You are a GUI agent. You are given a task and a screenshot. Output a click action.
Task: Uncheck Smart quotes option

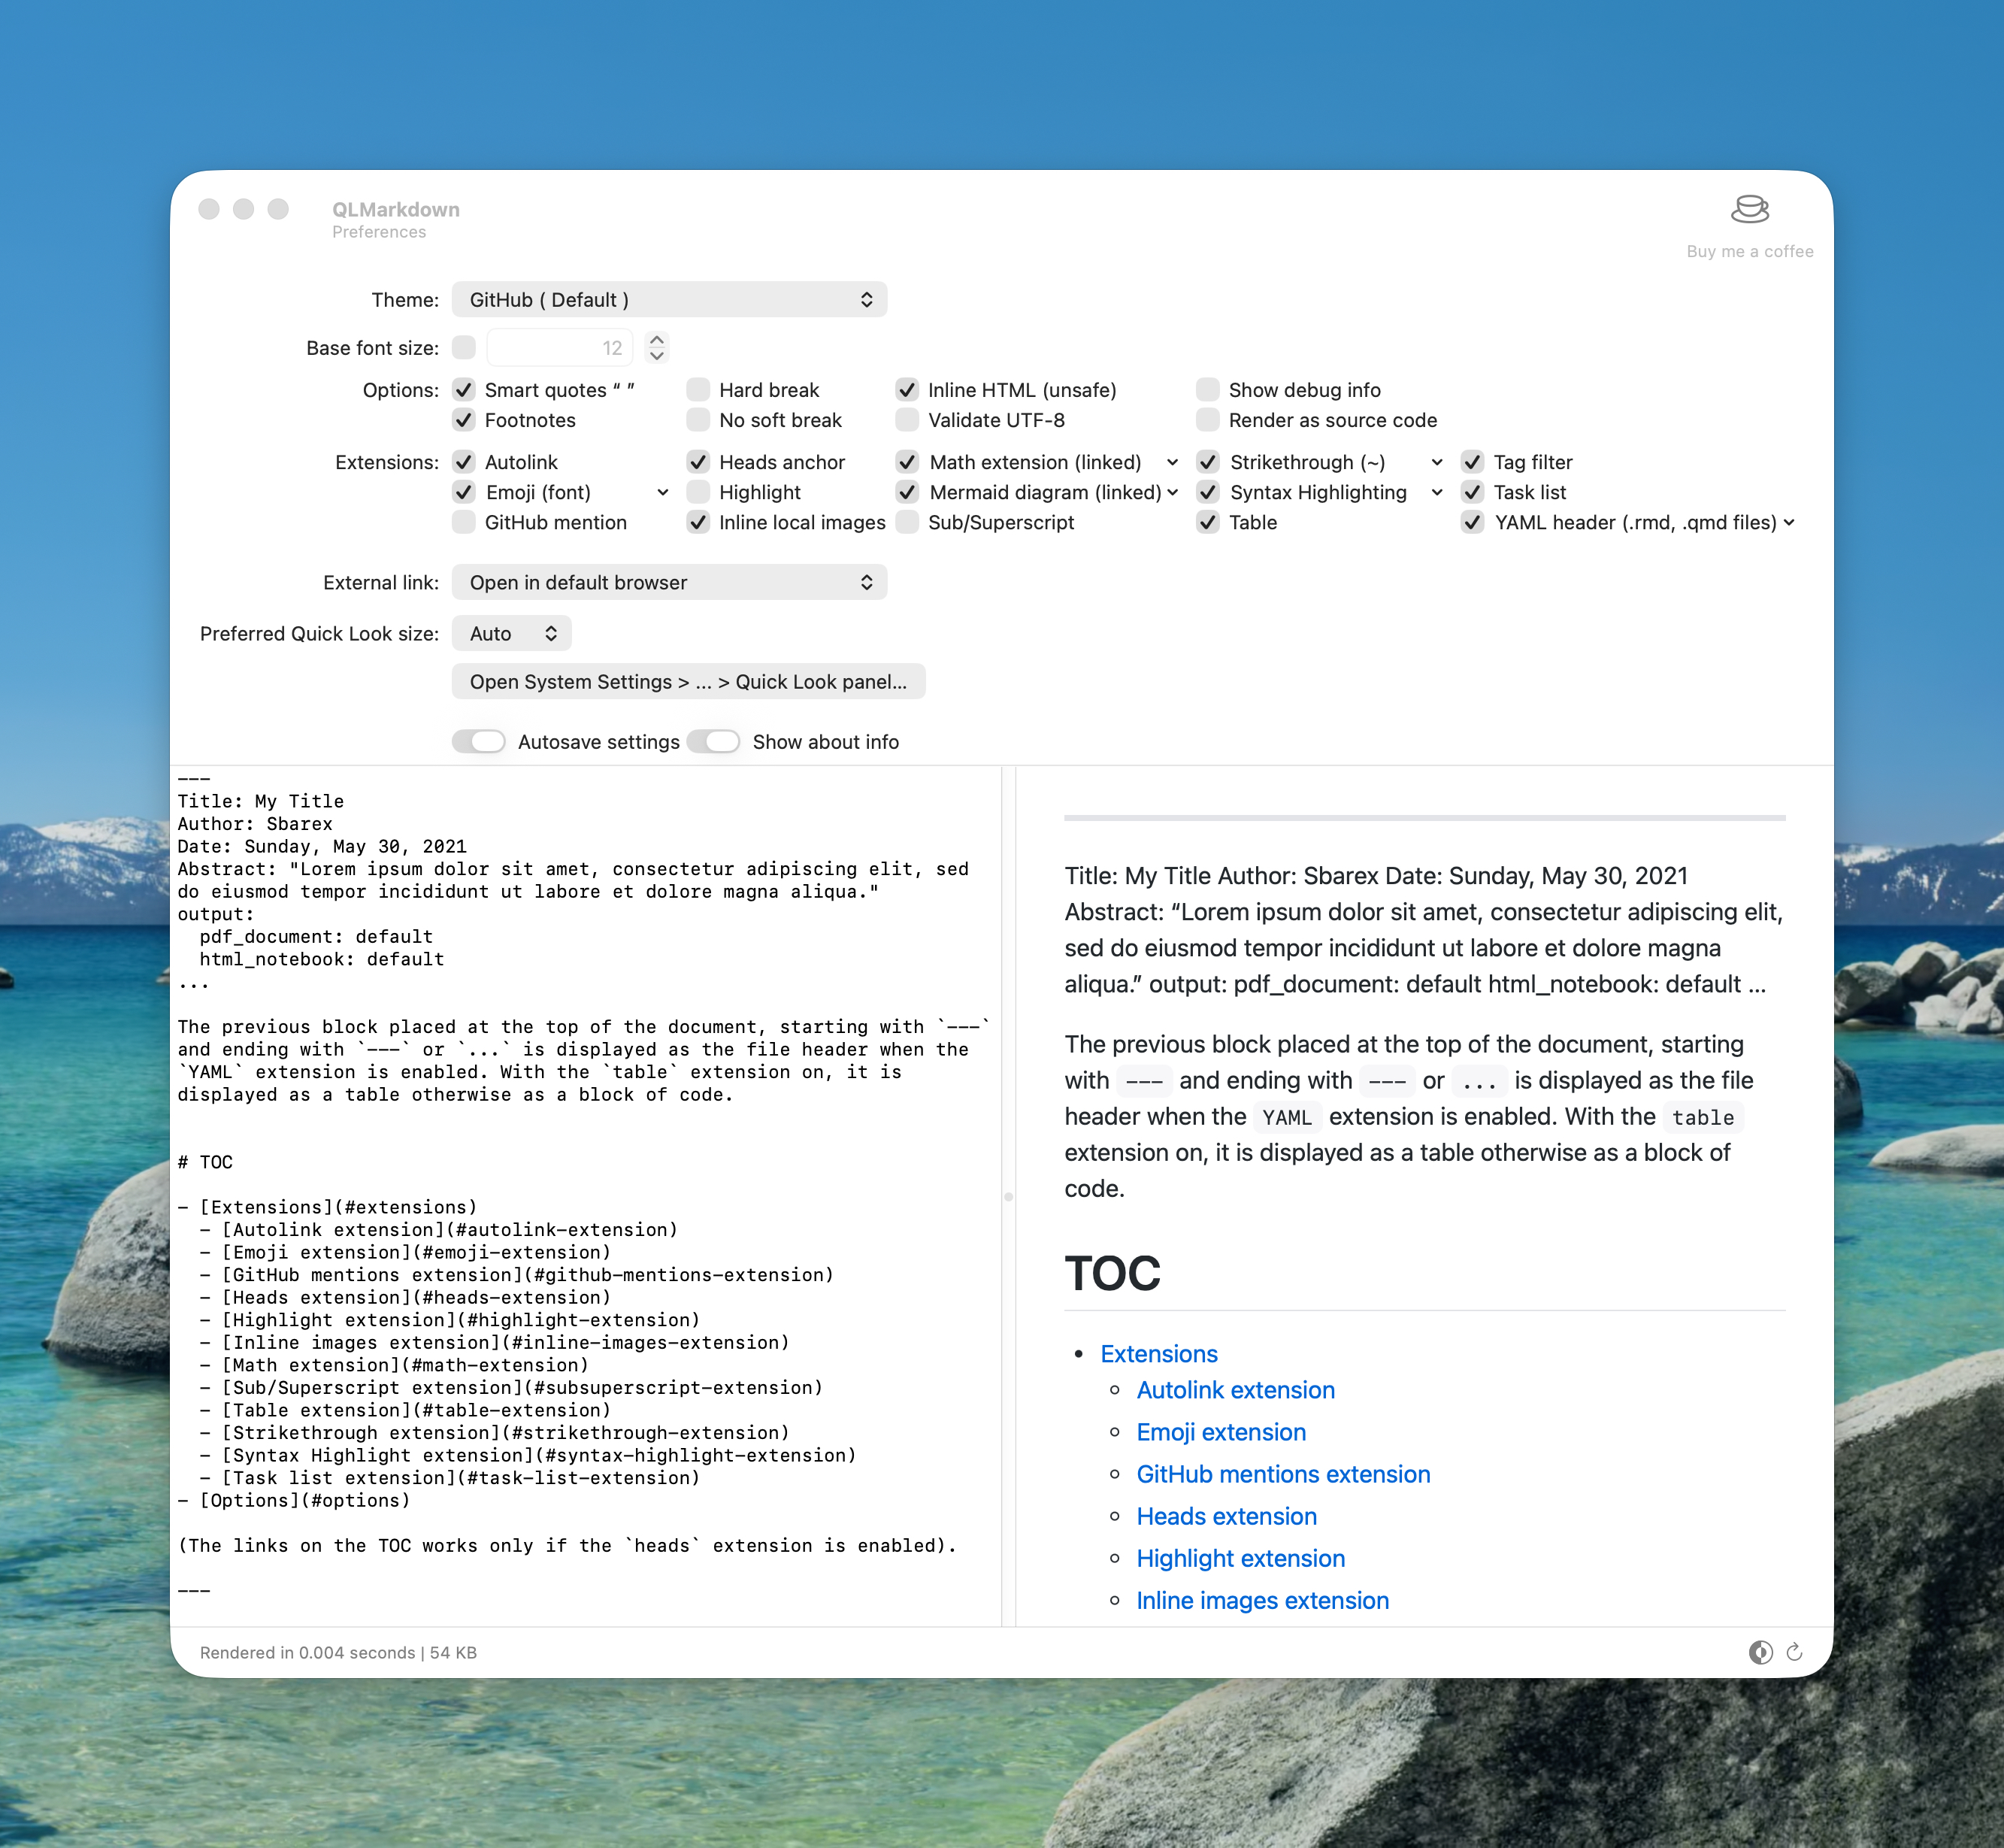point(464,390)
